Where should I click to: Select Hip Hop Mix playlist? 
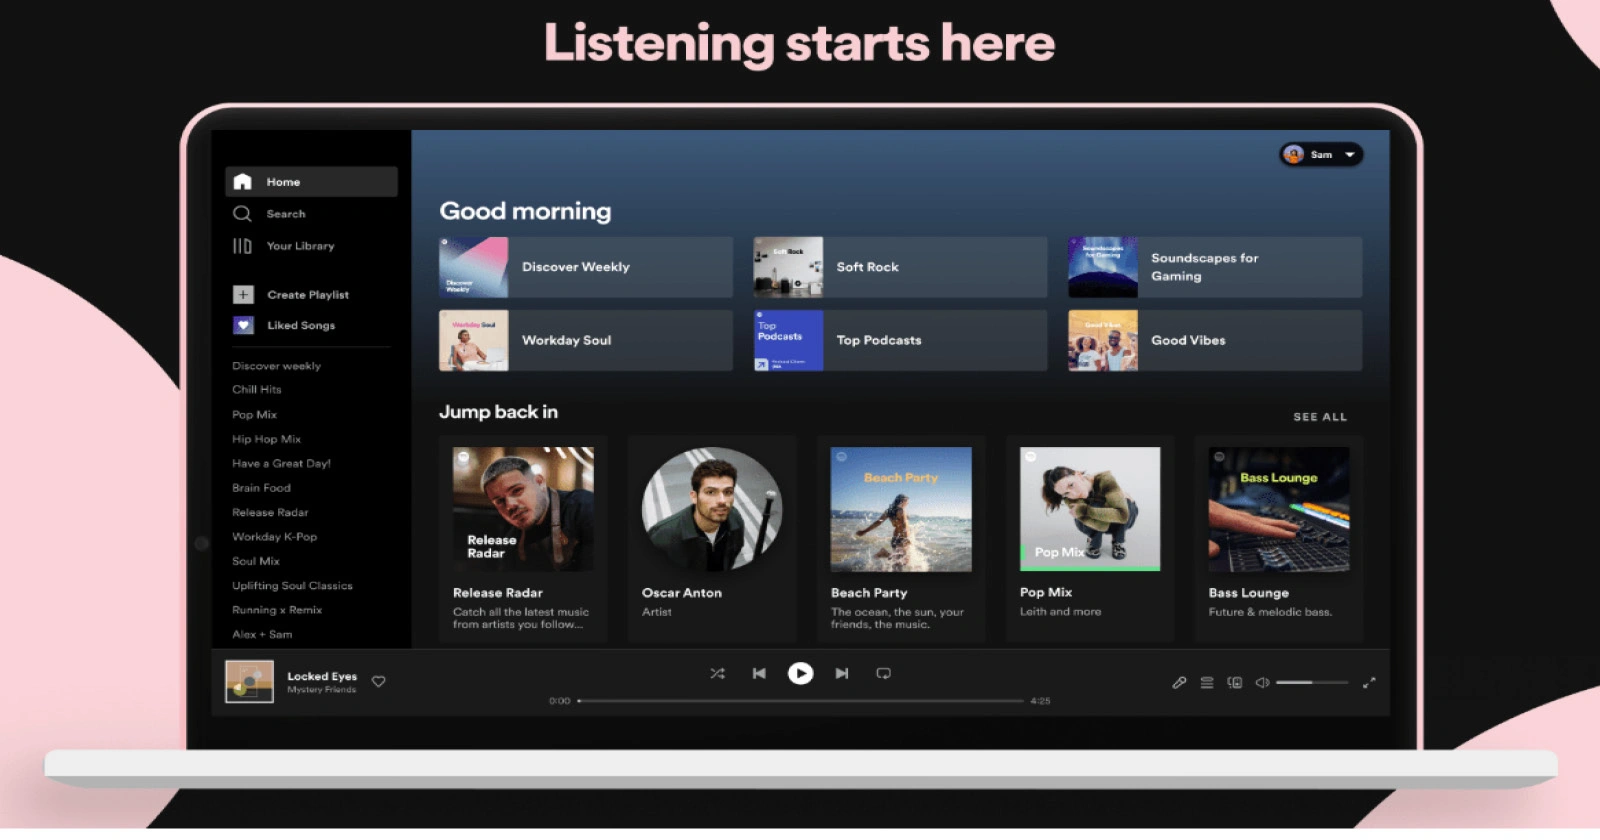coord(266,439)
